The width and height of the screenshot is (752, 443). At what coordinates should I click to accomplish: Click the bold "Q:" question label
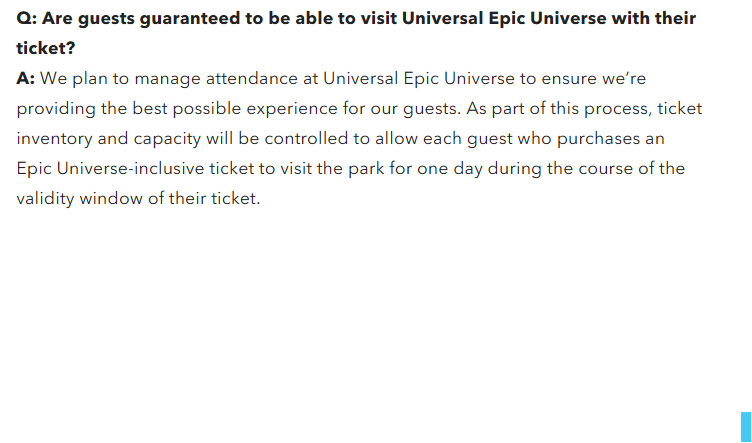point(27,18)
